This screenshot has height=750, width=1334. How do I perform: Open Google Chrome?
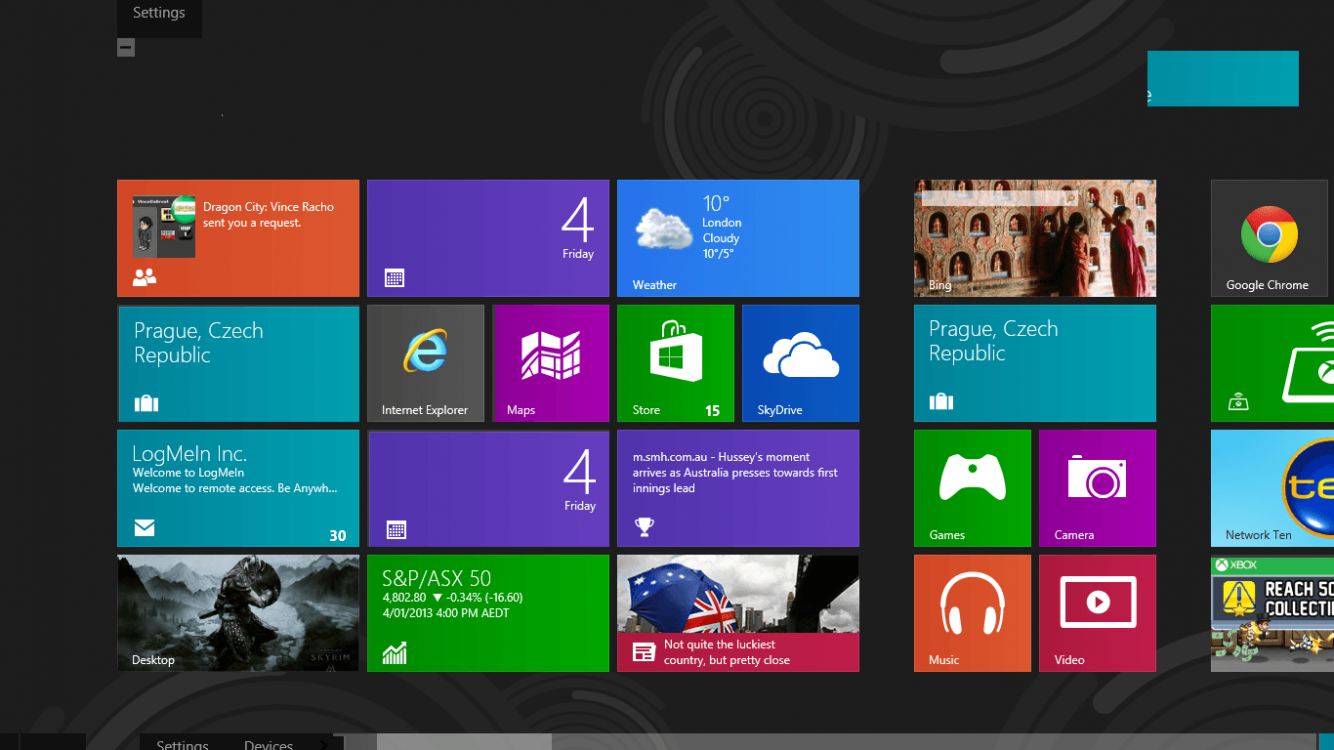(1268, 237)
